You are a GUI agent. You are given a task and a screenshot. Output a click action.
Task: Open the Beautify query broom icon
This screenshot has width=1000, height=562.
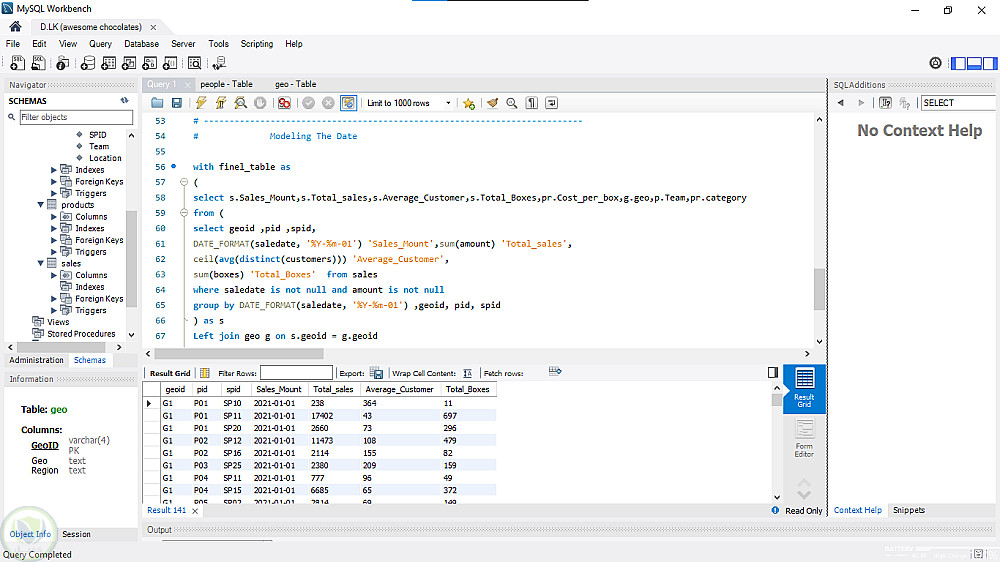point(492,103)
